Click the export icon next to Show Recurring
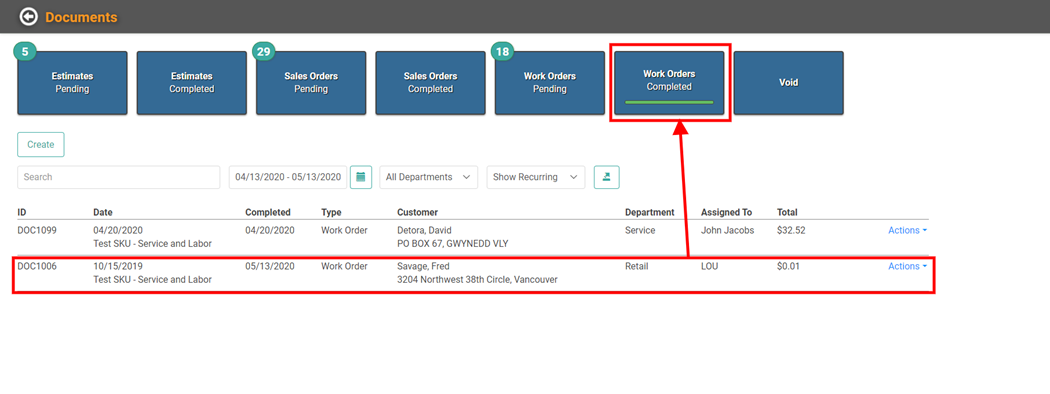The width and height of the screenshot is (1050, 394). 607,178
